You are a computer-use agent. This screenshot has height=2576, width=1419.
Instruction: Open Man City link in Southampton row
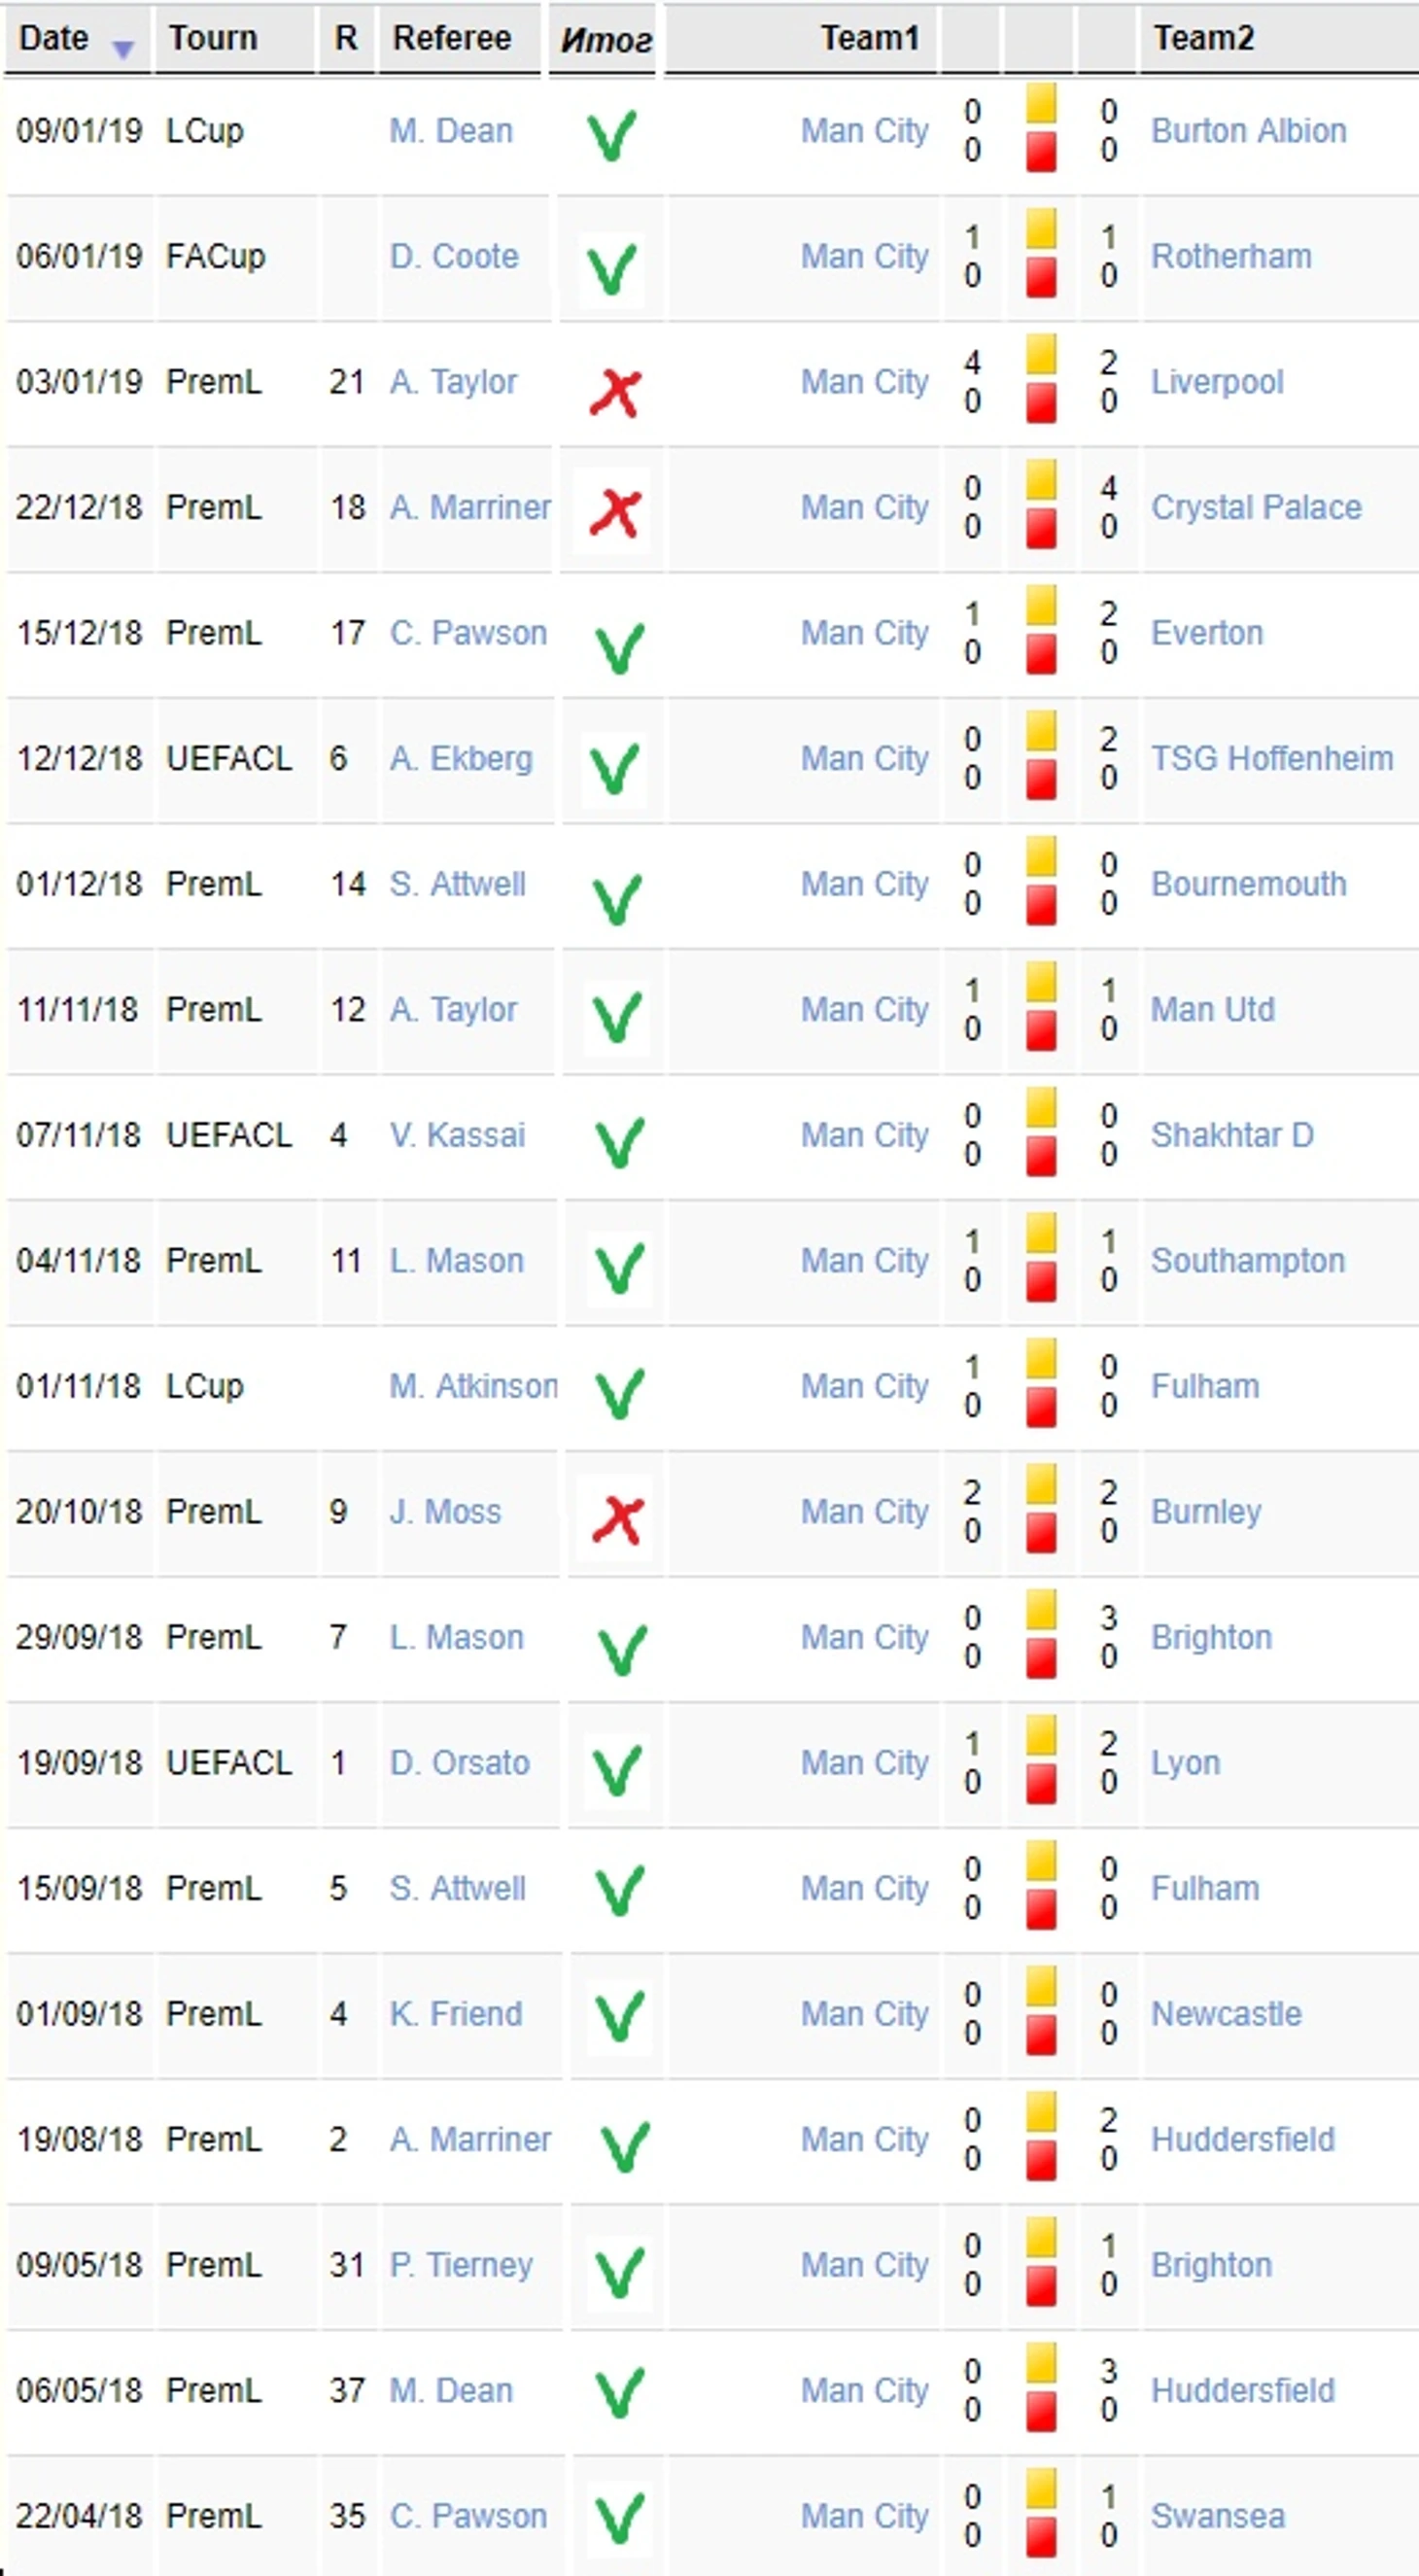pyautogui.click(x=865, y=1260)
